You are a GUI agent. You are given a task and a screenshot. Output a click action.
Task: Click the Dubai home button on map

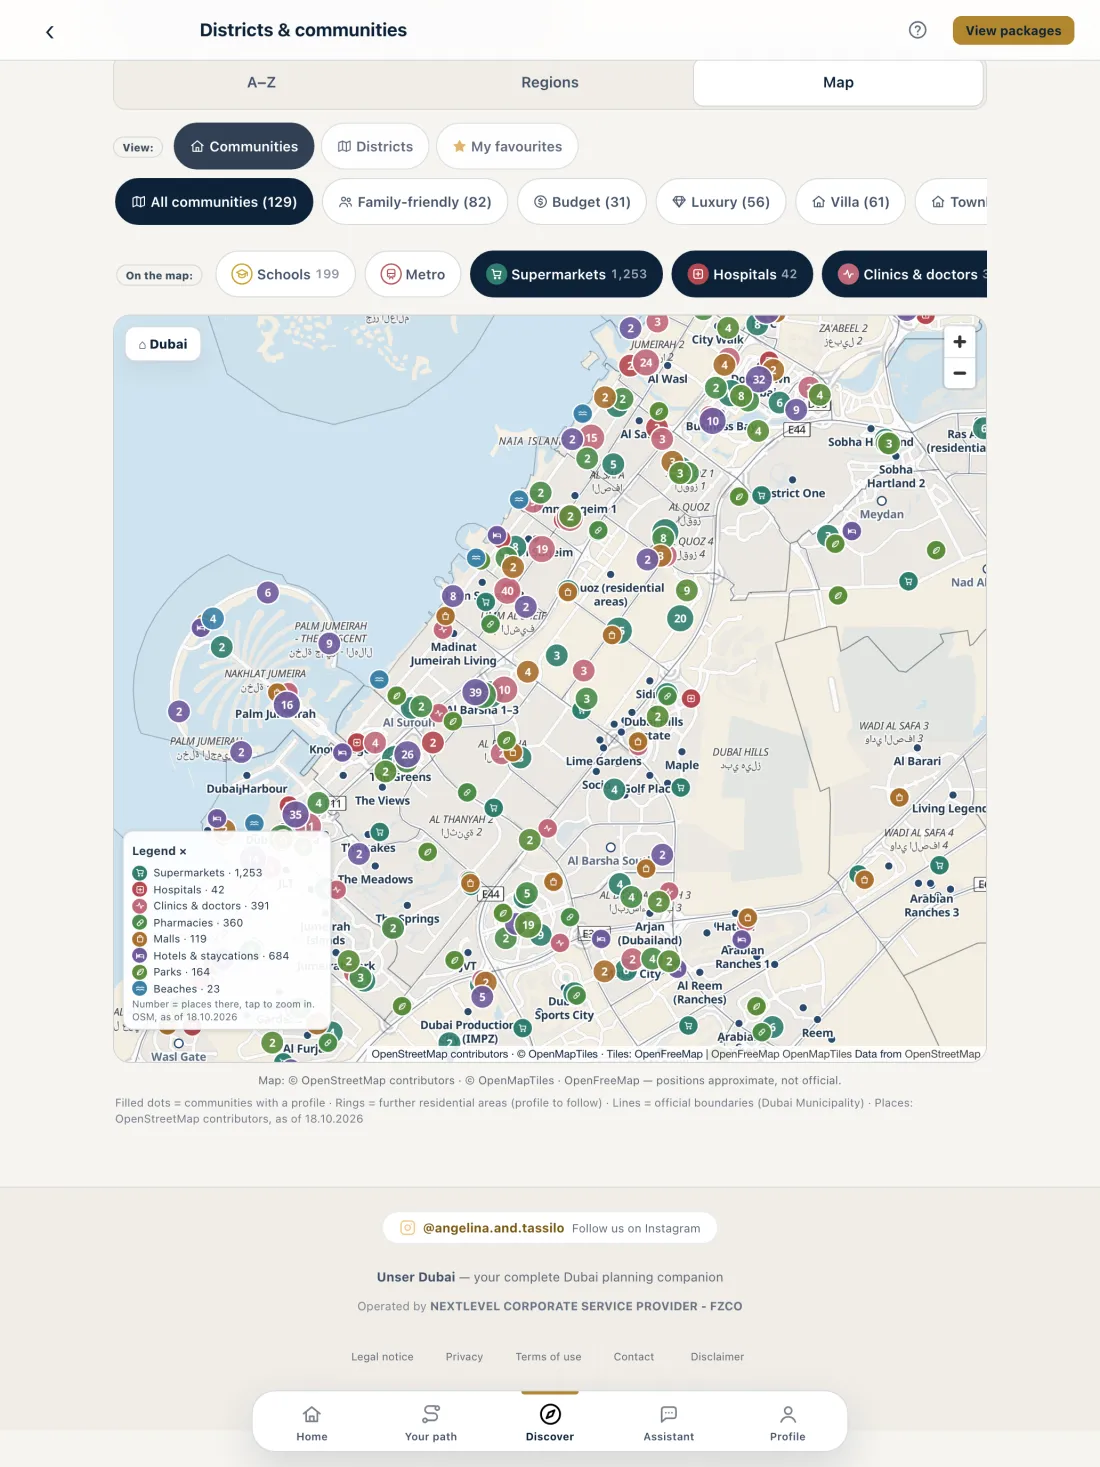[163, 344]
